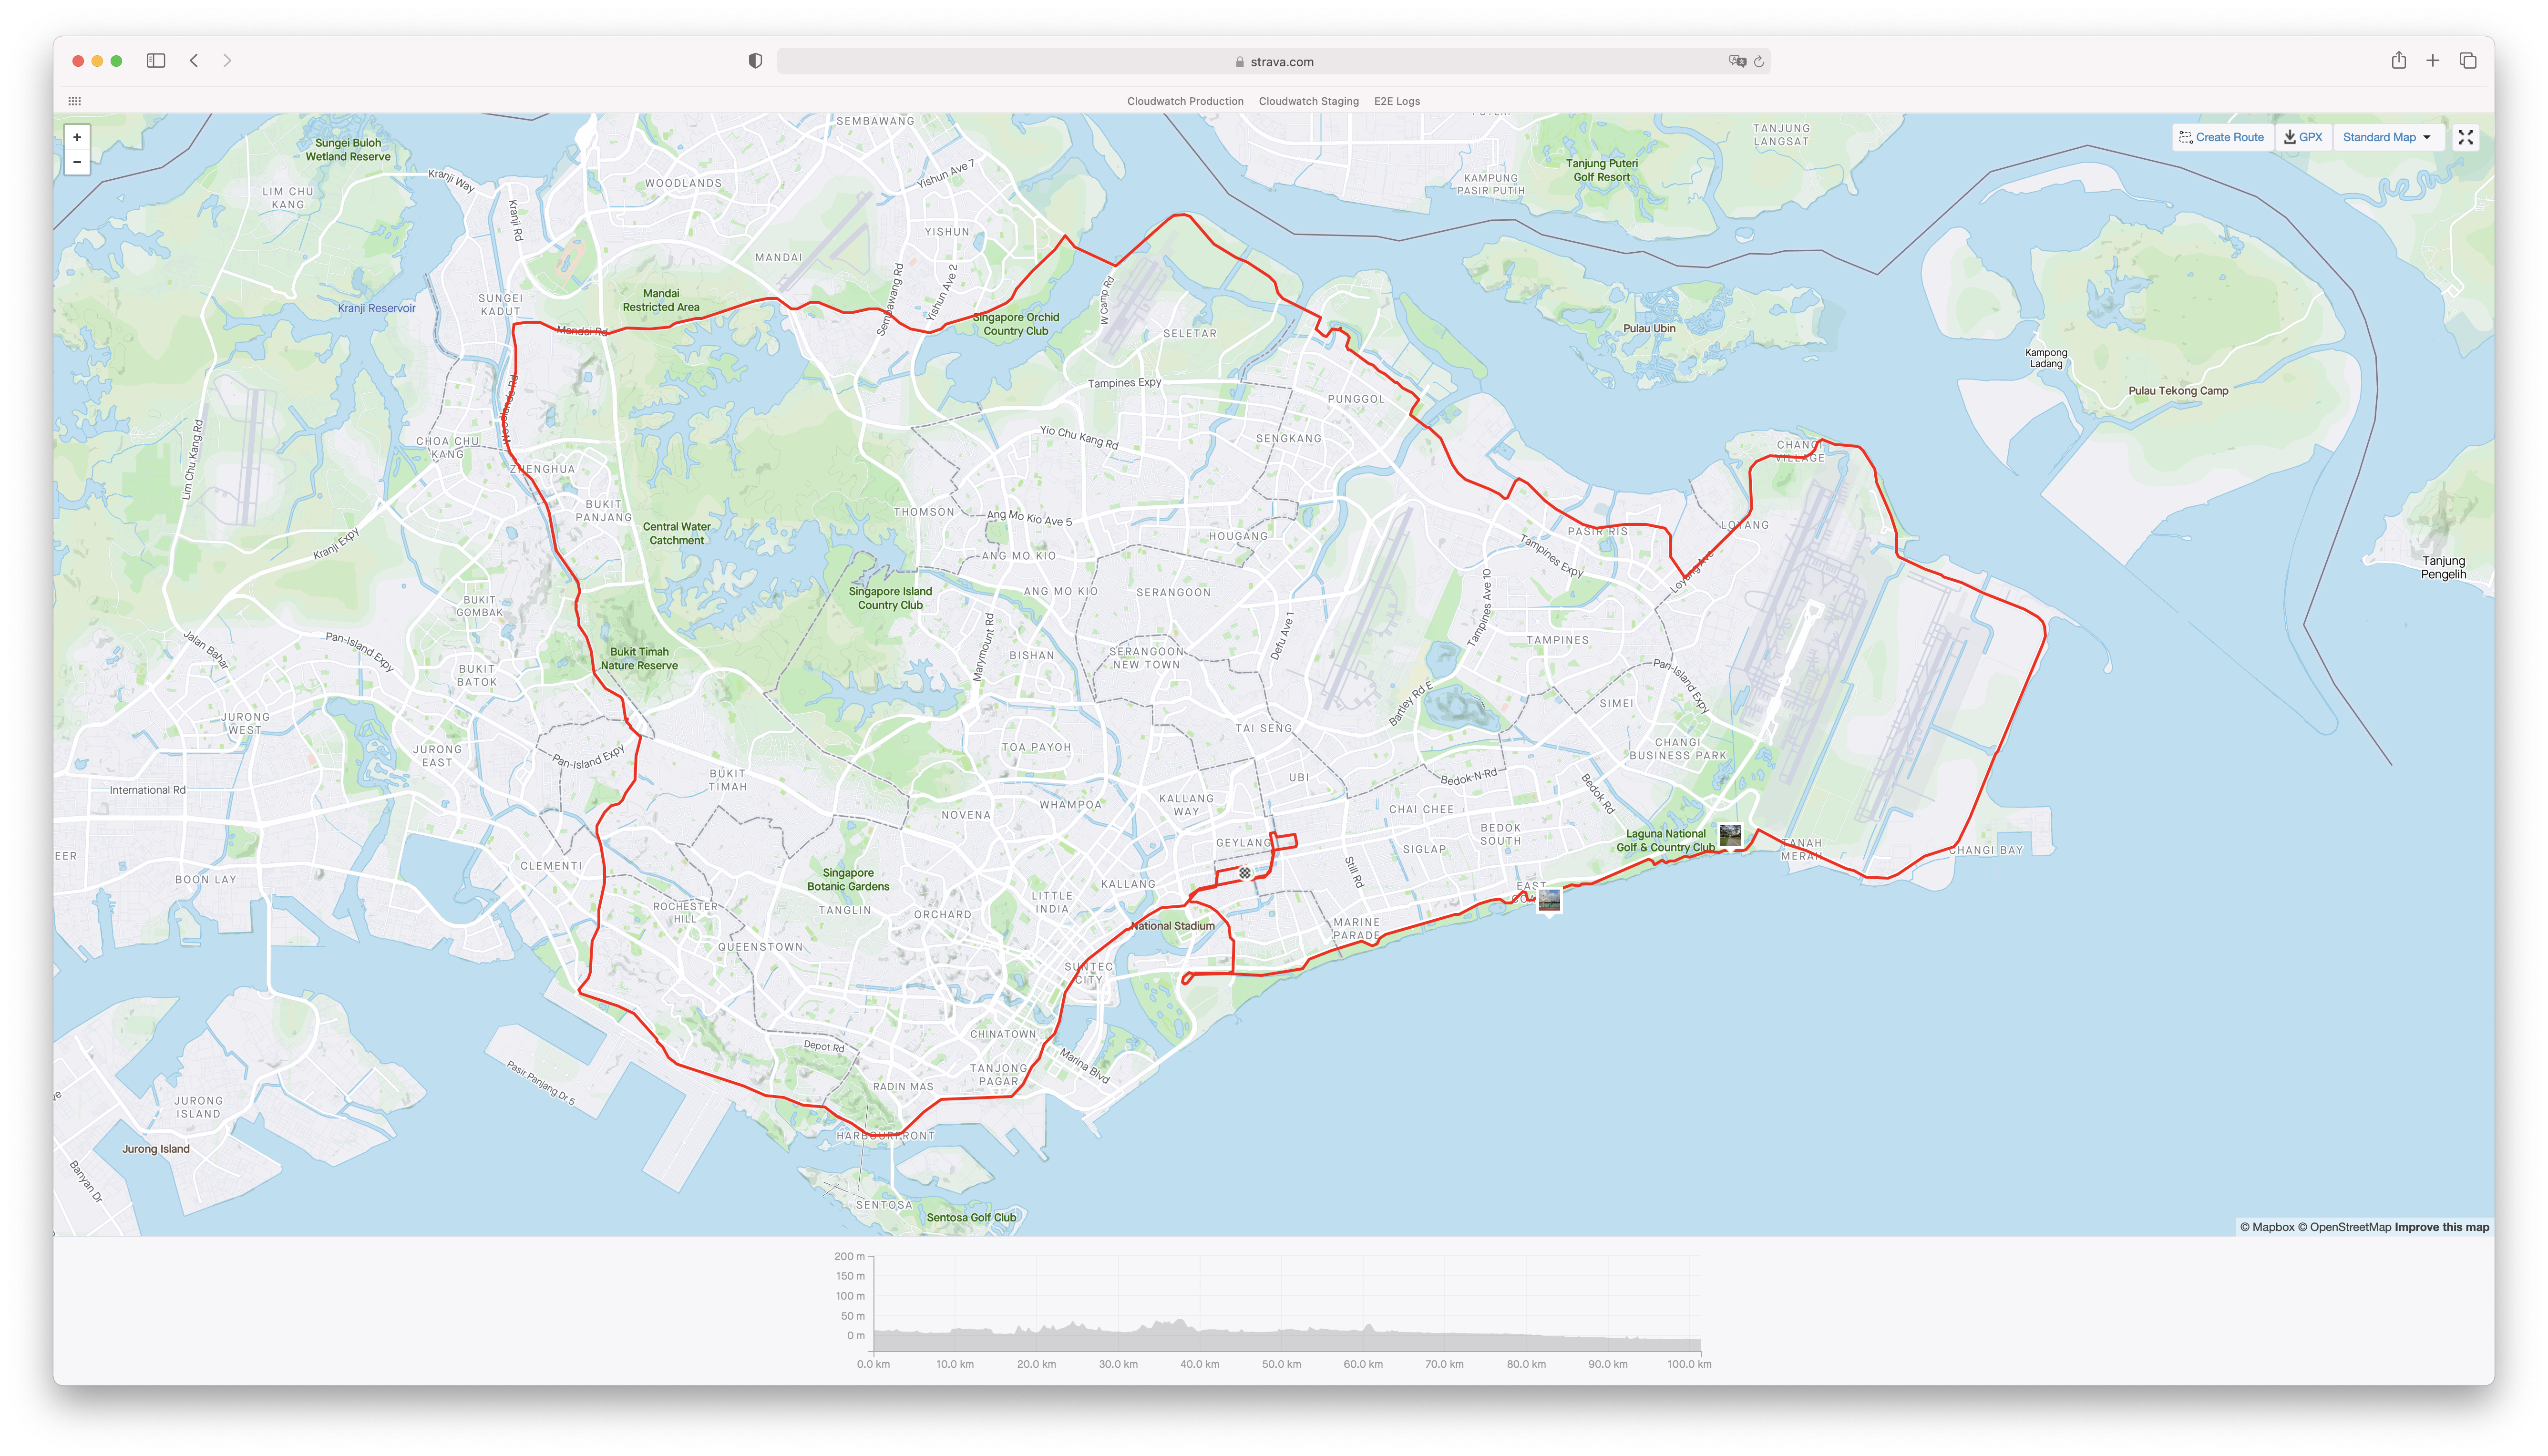Viewport: 2548px width, 1456px height.
Task: Open favorites grid apps icon
Action: (x=74, y=101)
